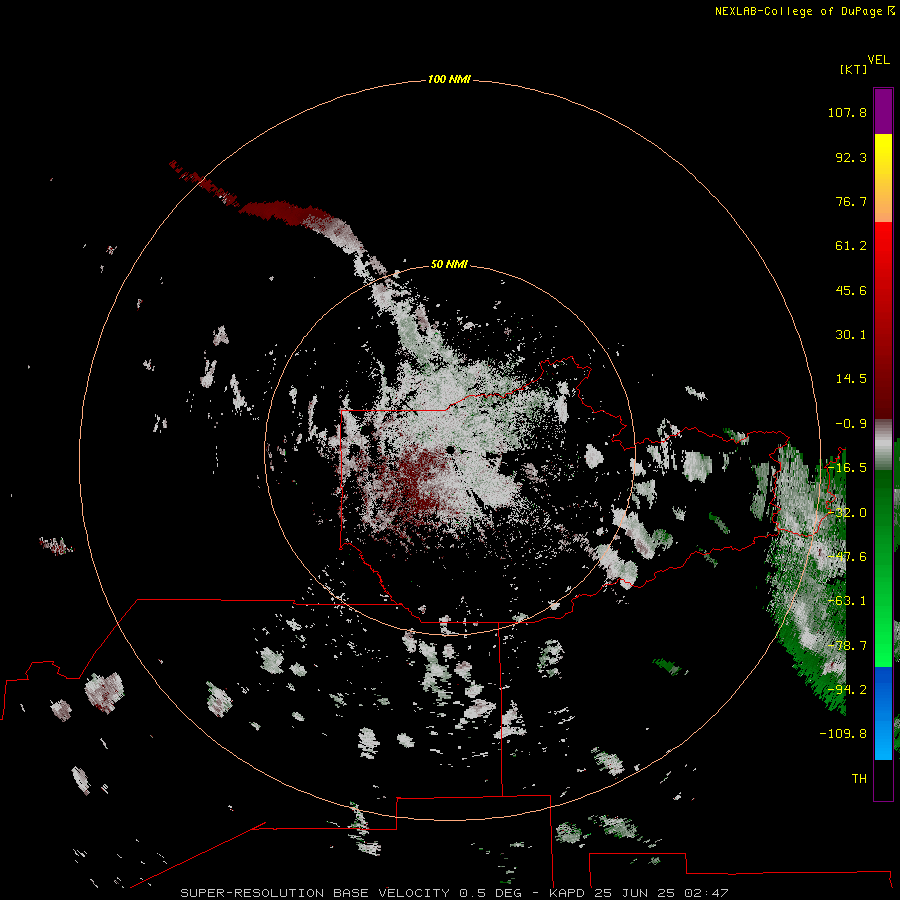Click the 92.3 velocity scale value
The width and height of the screenshot is (900, 900).
pos(851,157)
